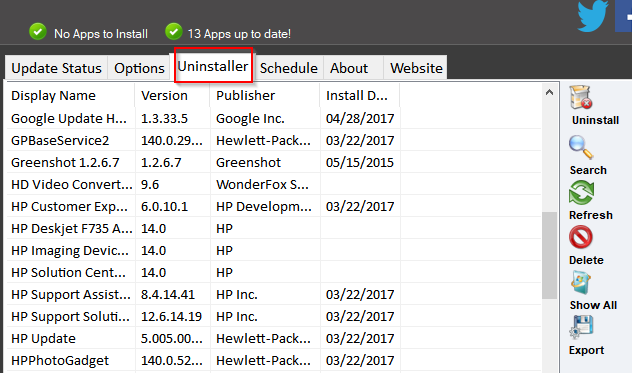Screen dimensions: 632x373
Task: Select the HD Video Converter entry
Action: coord(274,184)
